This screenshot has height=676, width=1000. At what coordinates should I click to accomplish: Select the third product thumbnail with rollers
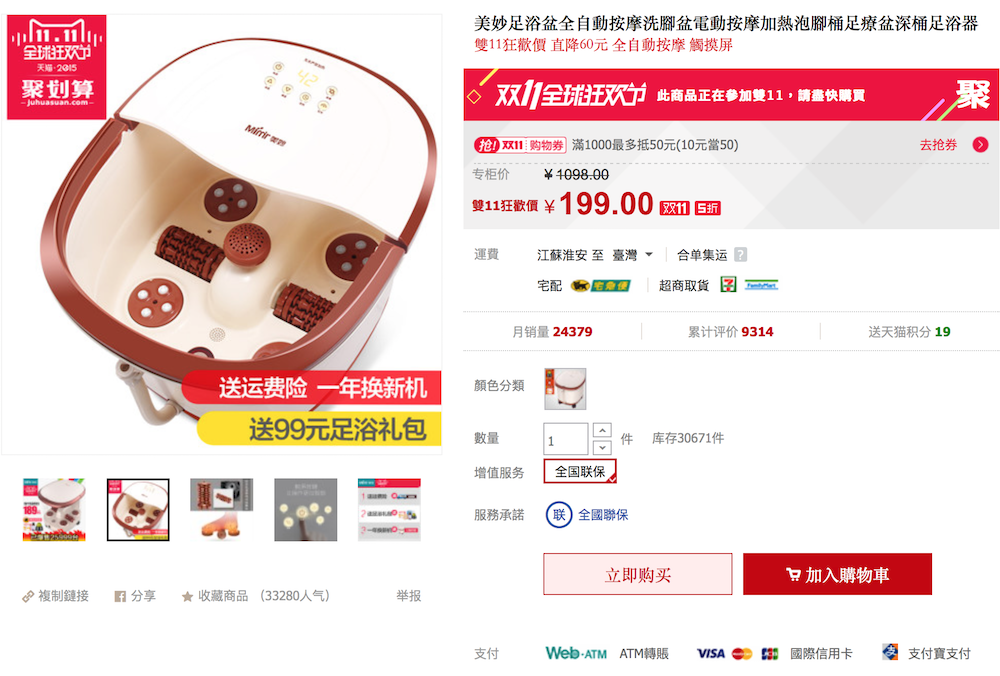click(222, 510)
